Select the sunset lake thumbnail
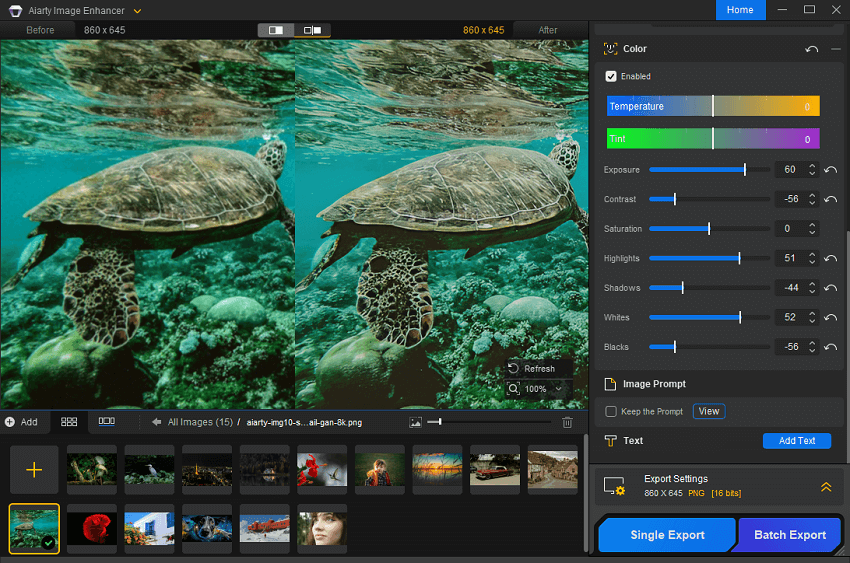The width and height of the screenshot is (850, 563). point(437,469)
